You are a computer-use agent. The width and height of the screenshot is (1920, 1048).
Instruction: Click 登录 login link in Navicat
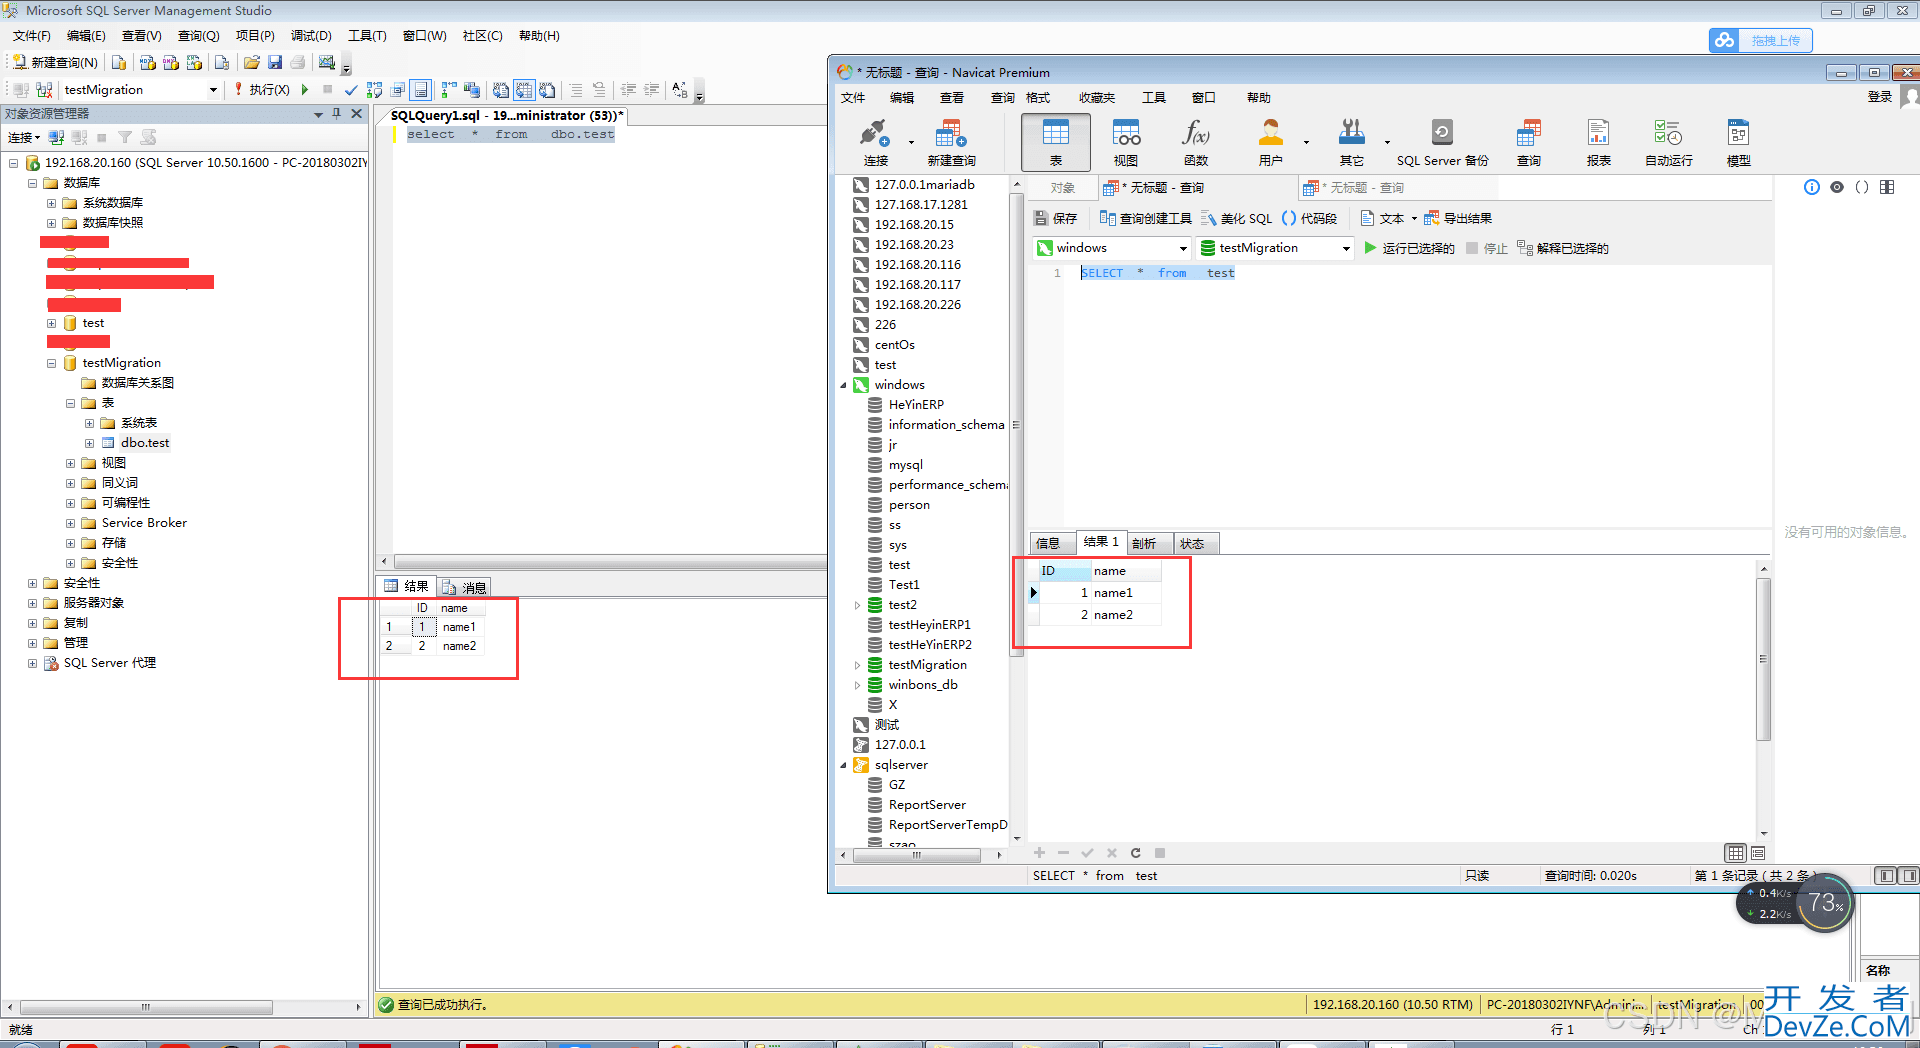click(x=1880, y=97)
